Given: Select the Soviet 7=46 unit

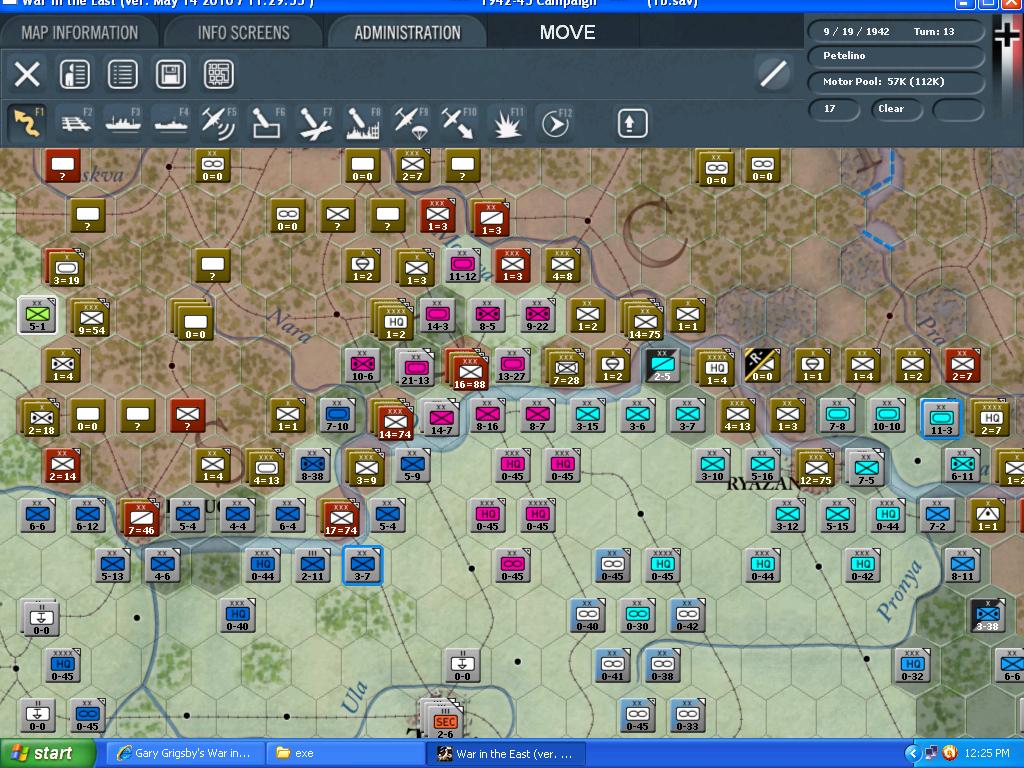Looking at the screenshot, I should point(140,517).
